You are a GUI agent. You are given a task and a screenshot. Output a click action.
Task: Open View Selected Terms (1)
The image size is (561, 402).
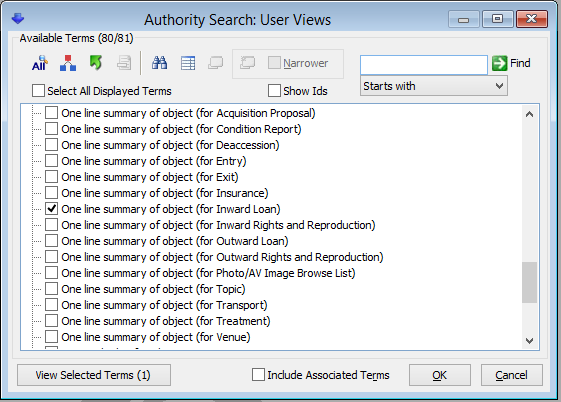94,375
